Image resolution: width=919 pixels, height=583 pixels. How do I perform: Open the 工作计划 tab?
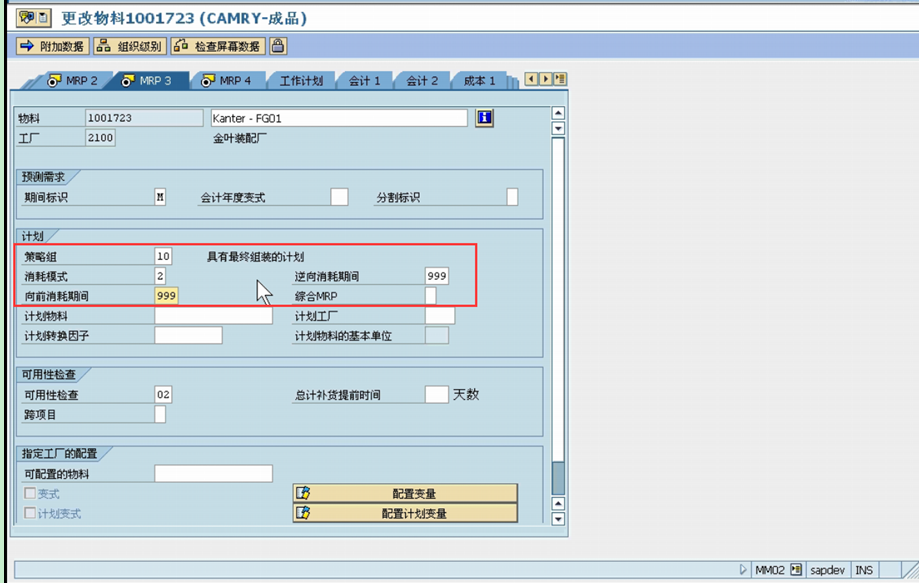[305, 80]
